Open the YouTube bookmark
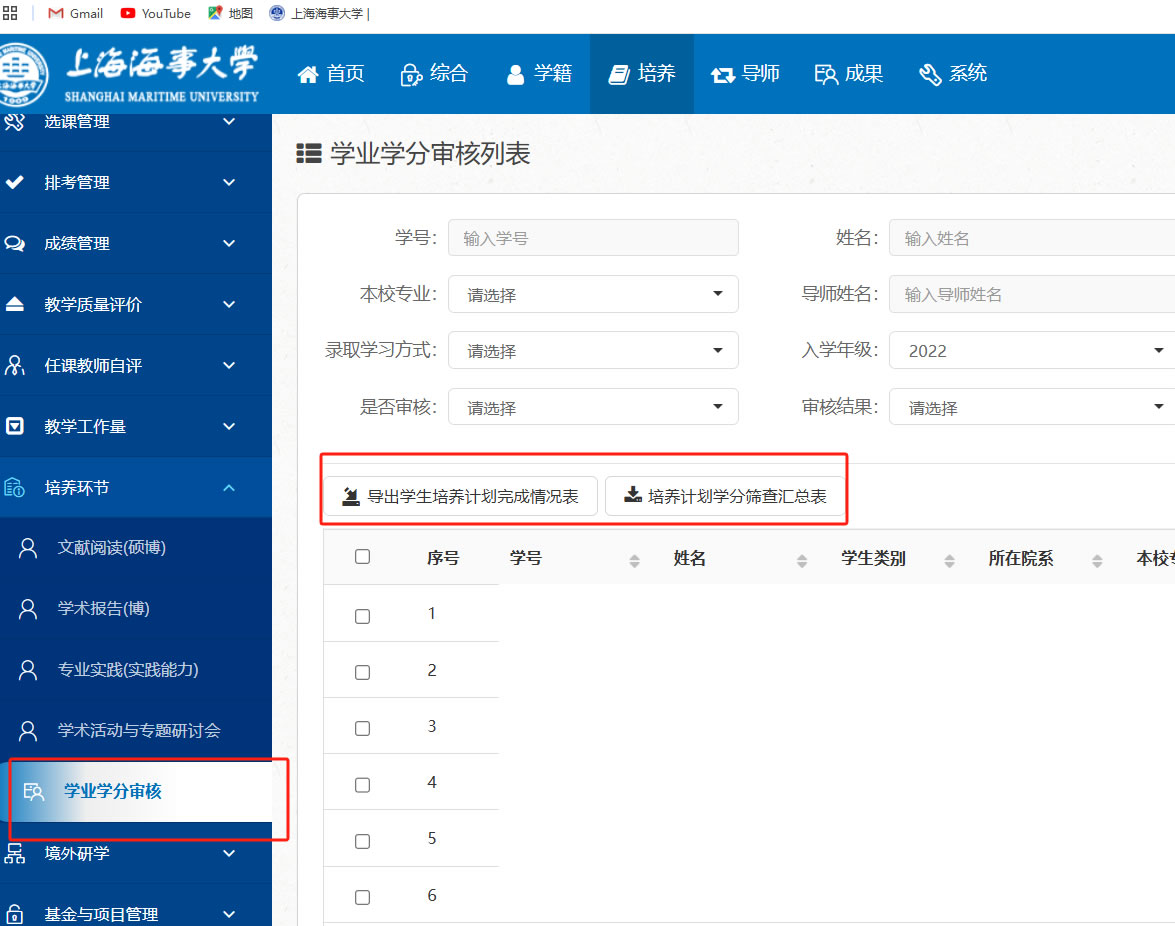 [x=156, y=13]
